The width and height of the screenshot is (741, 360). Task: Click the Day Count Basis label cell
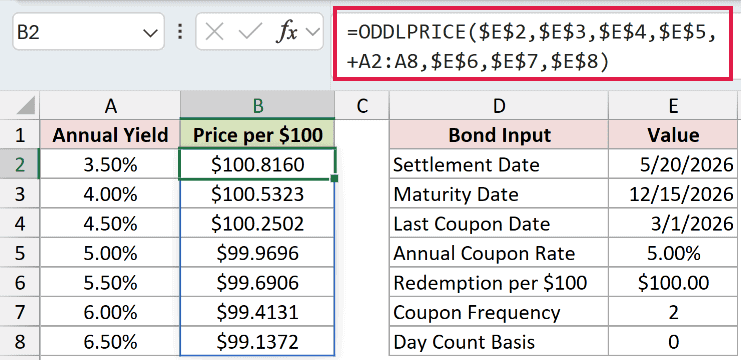[x=499, y=342]
